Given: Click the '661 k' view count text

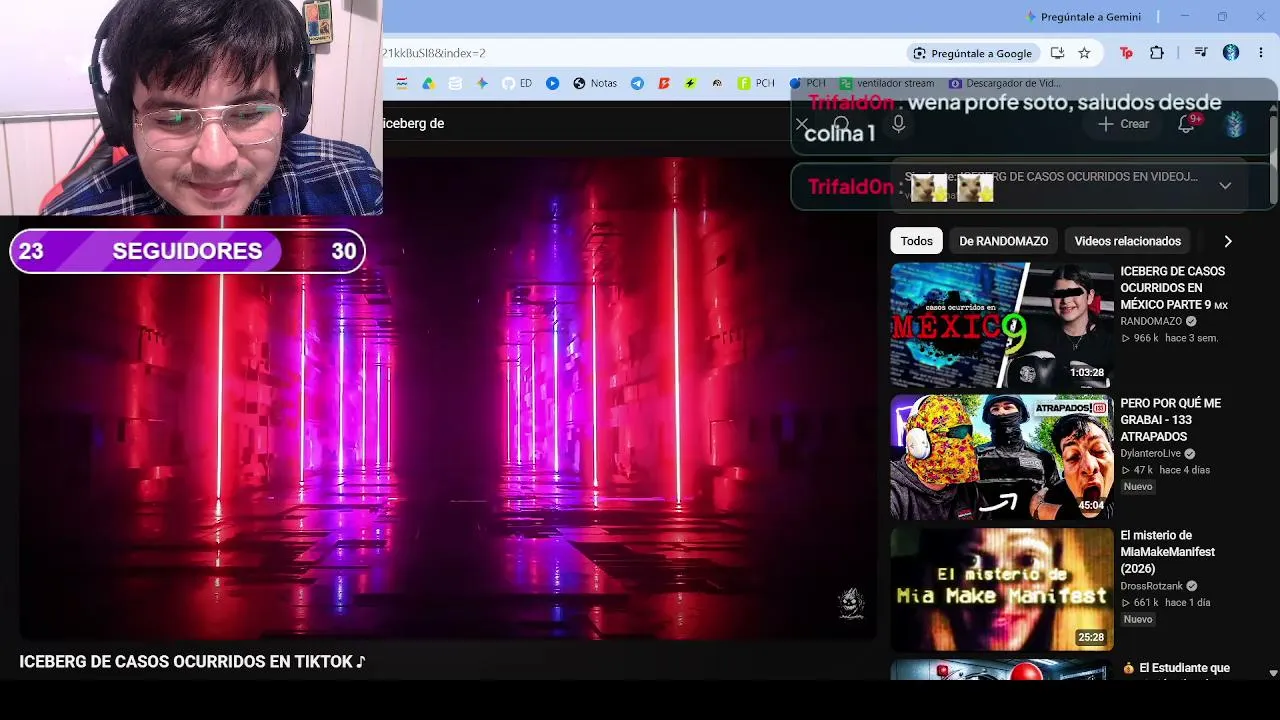Looking at the screenshot, I should click(x=1146, y=603).
